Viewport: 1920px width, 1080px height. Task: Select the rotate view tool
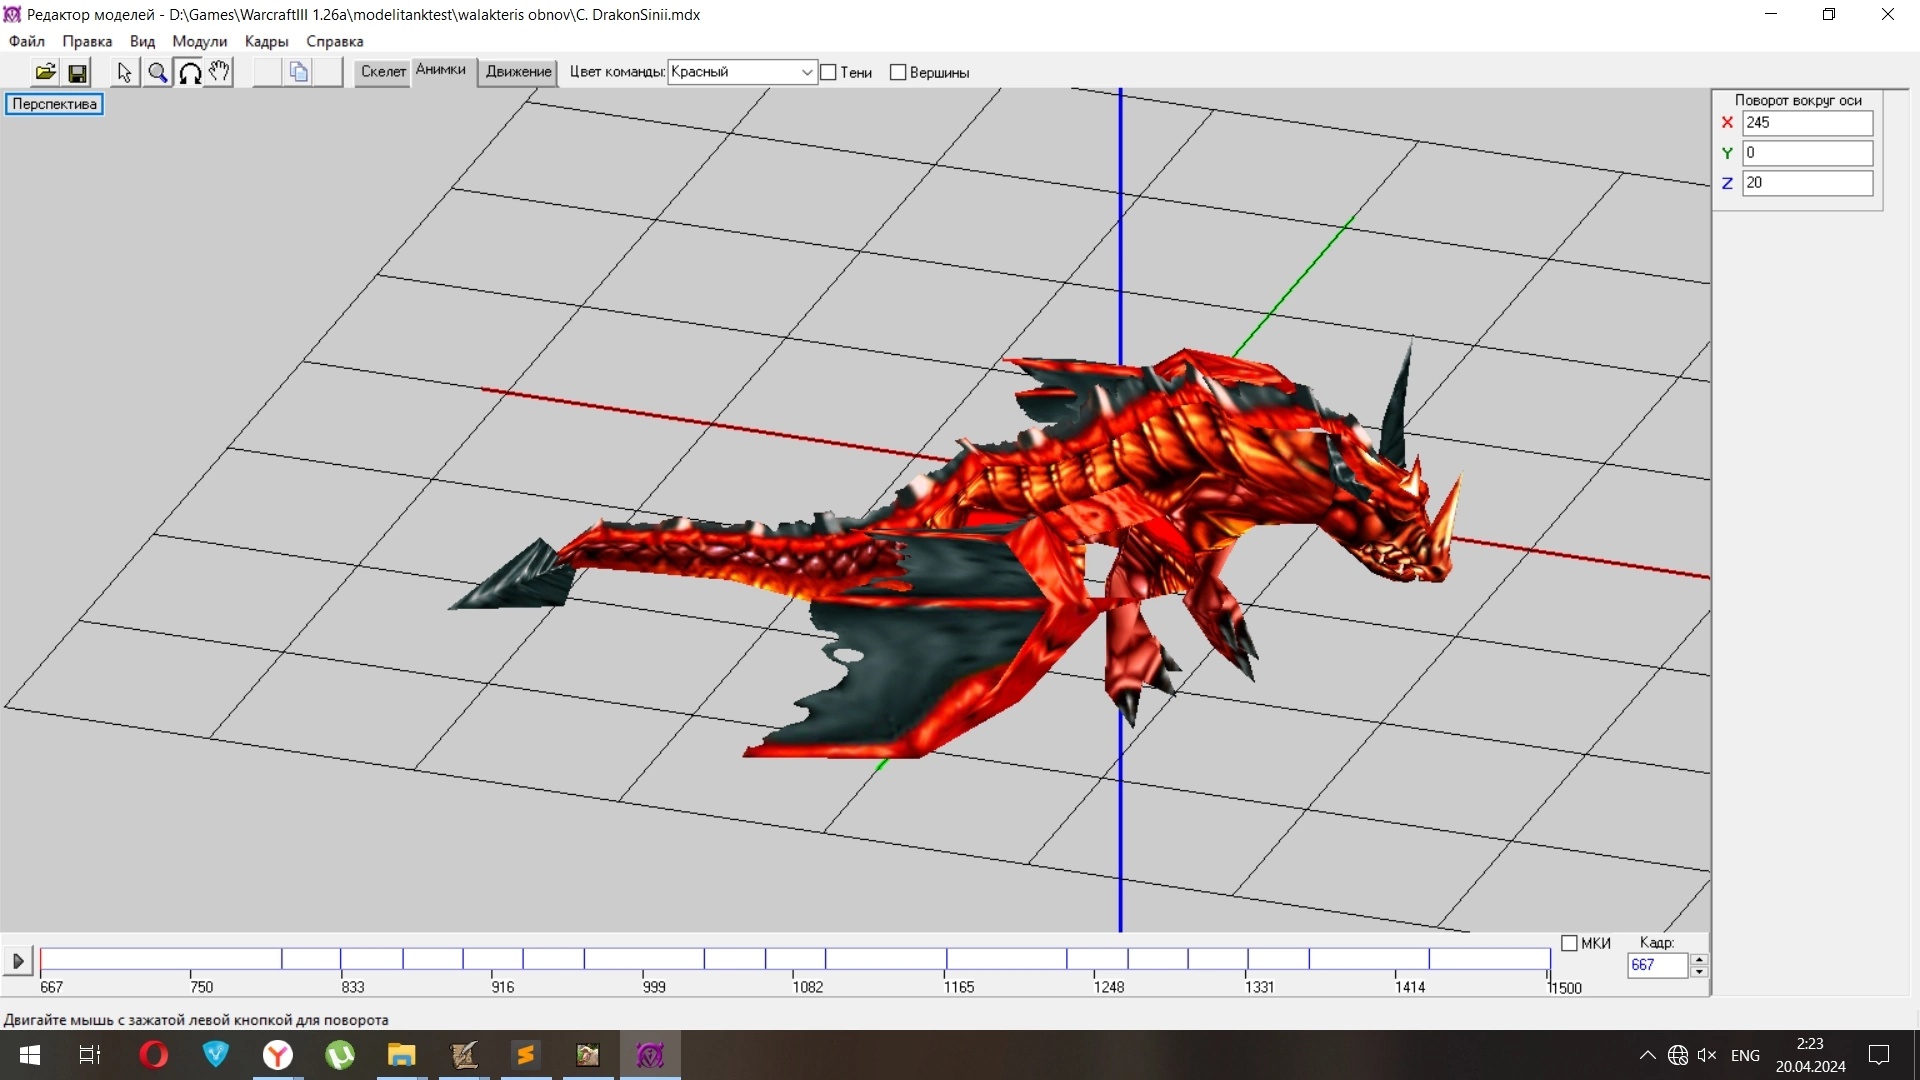[x=189, y=72]
